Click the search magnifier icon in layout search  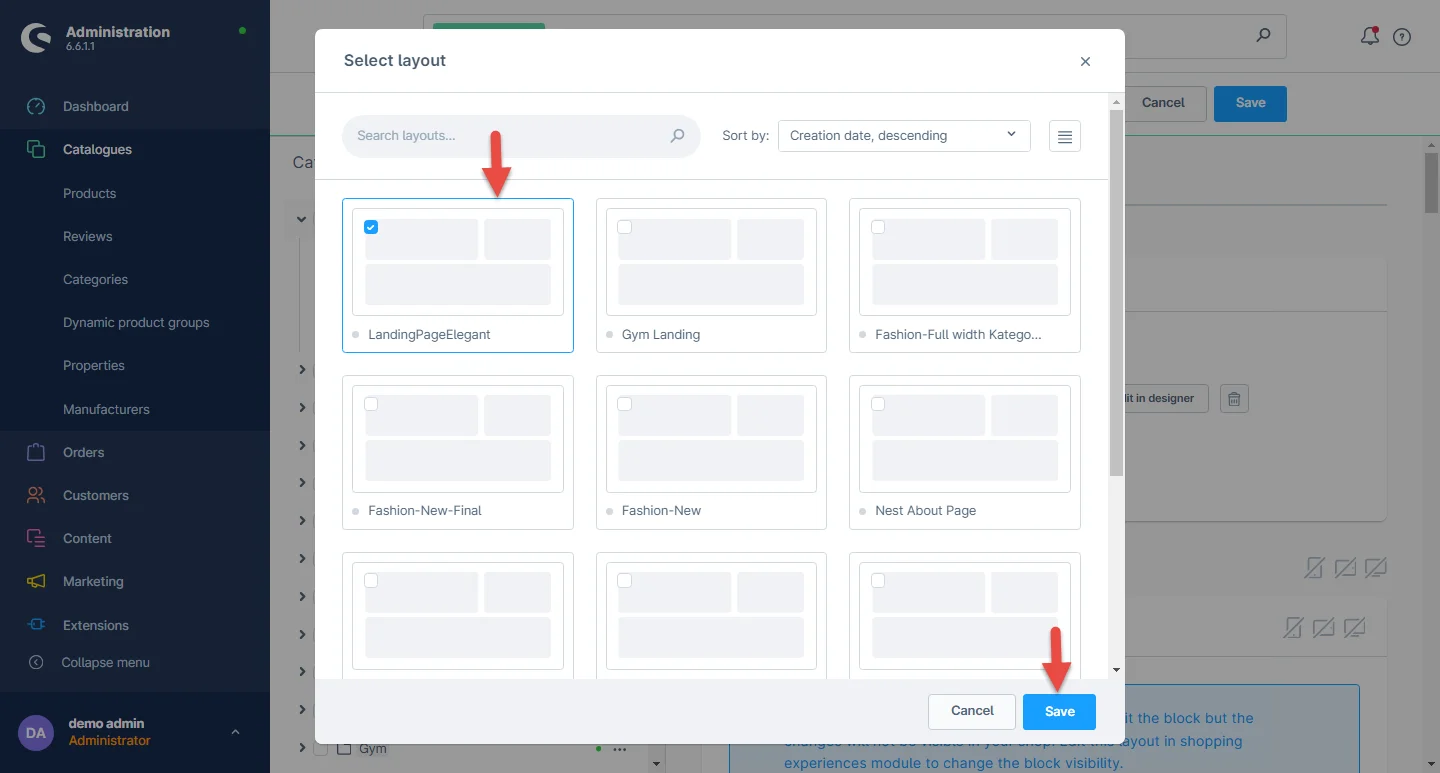677,136
